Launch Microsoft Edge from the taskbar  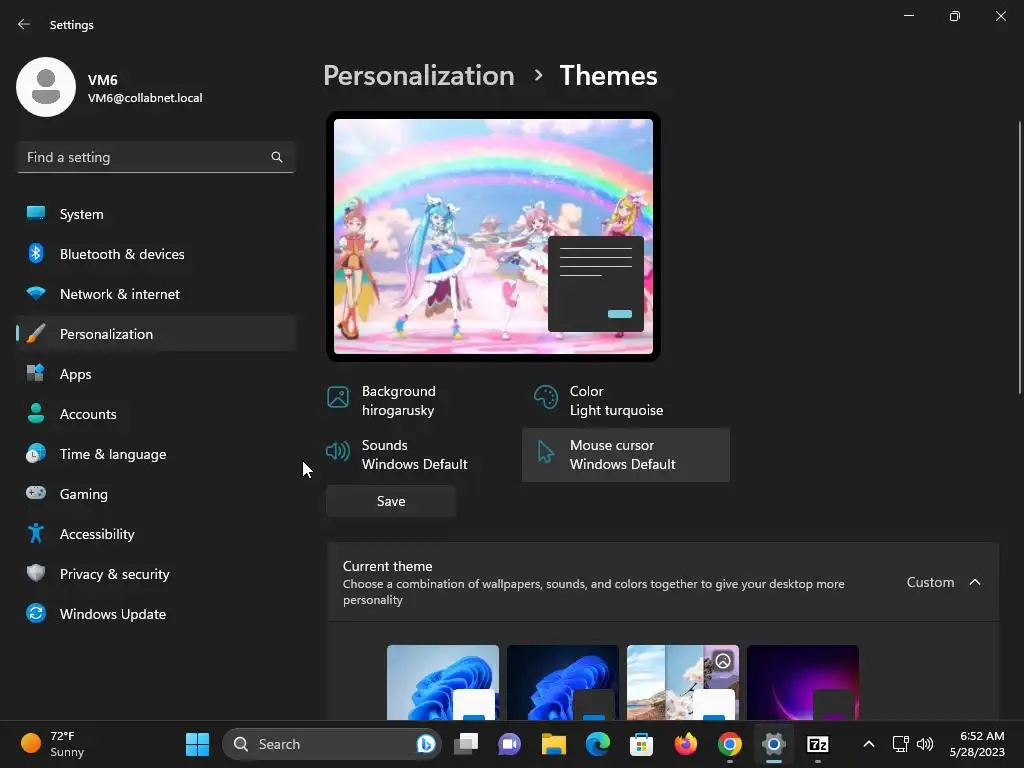598,744
